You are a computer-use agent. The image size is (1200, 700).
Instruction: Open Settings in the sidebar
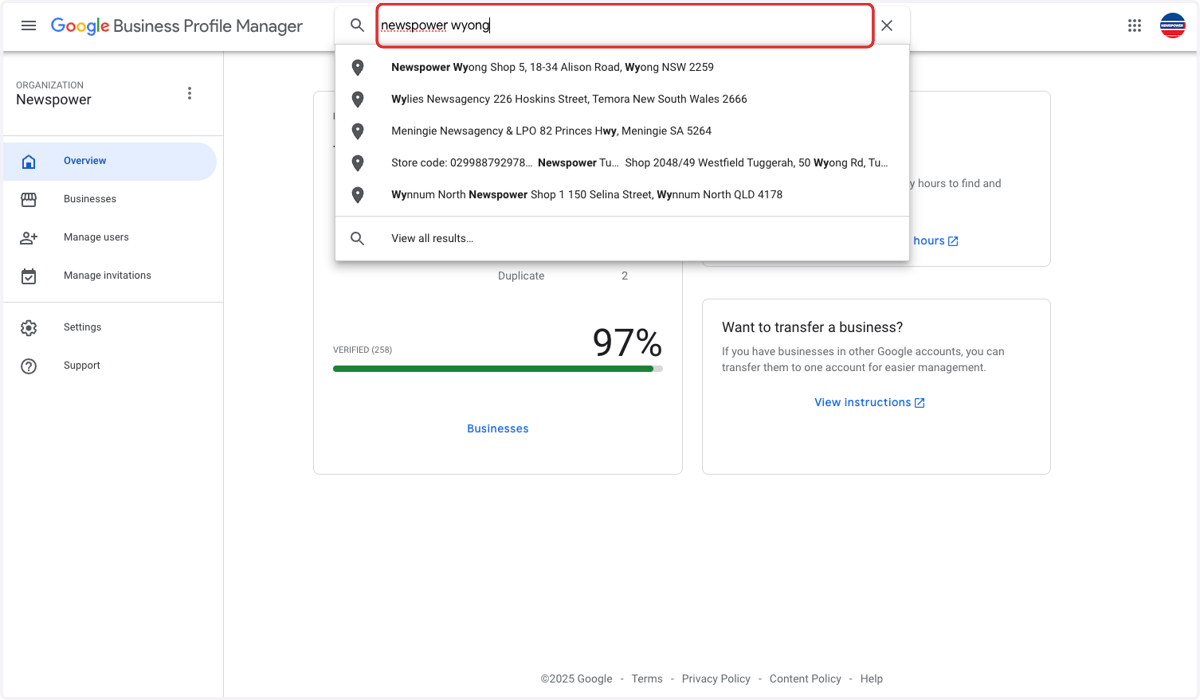click(x=110, y=327)
